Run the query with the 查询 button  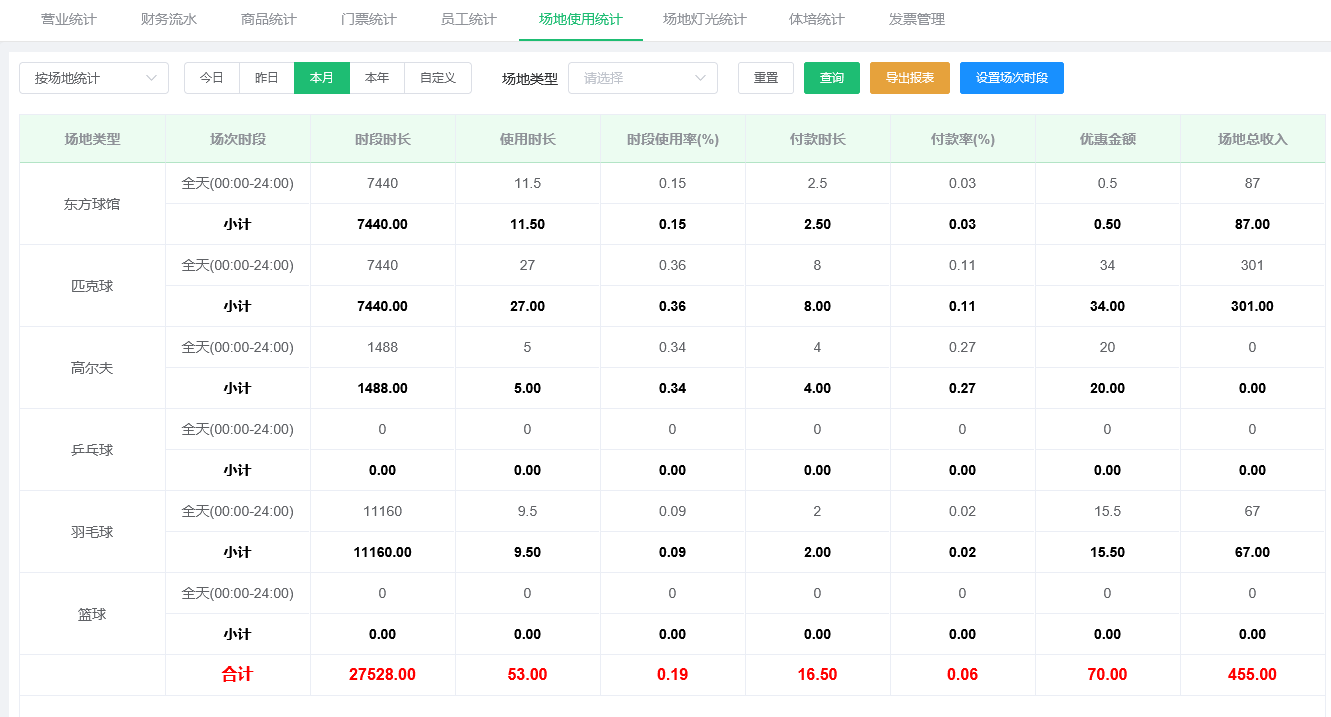click(x=831, y=78)
